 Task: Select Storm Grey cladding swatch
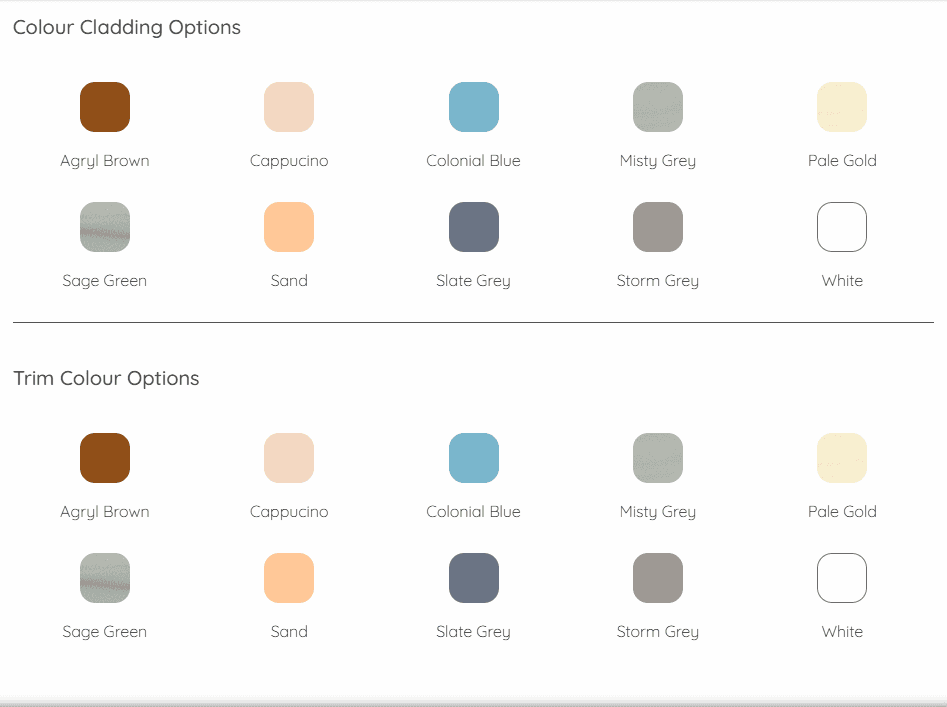(658, 227)
